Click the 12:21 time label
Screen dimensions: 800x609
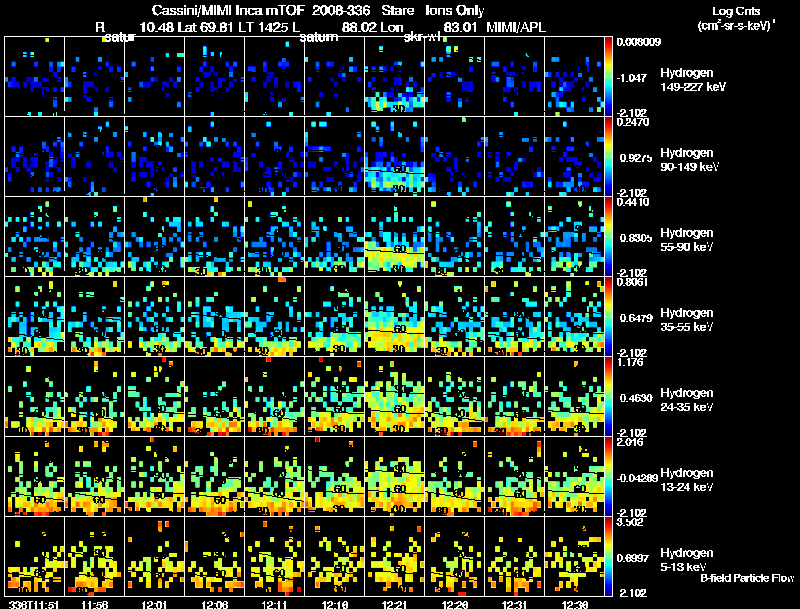[394, 605]
